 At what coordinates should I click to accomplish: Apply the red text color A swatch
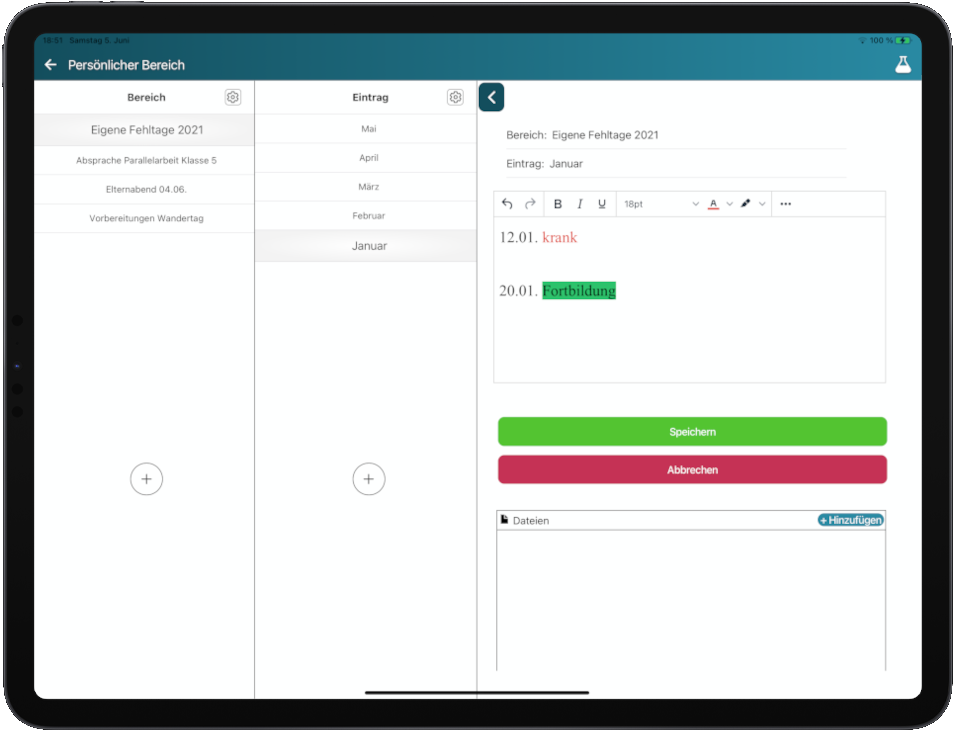click(713, 204)
